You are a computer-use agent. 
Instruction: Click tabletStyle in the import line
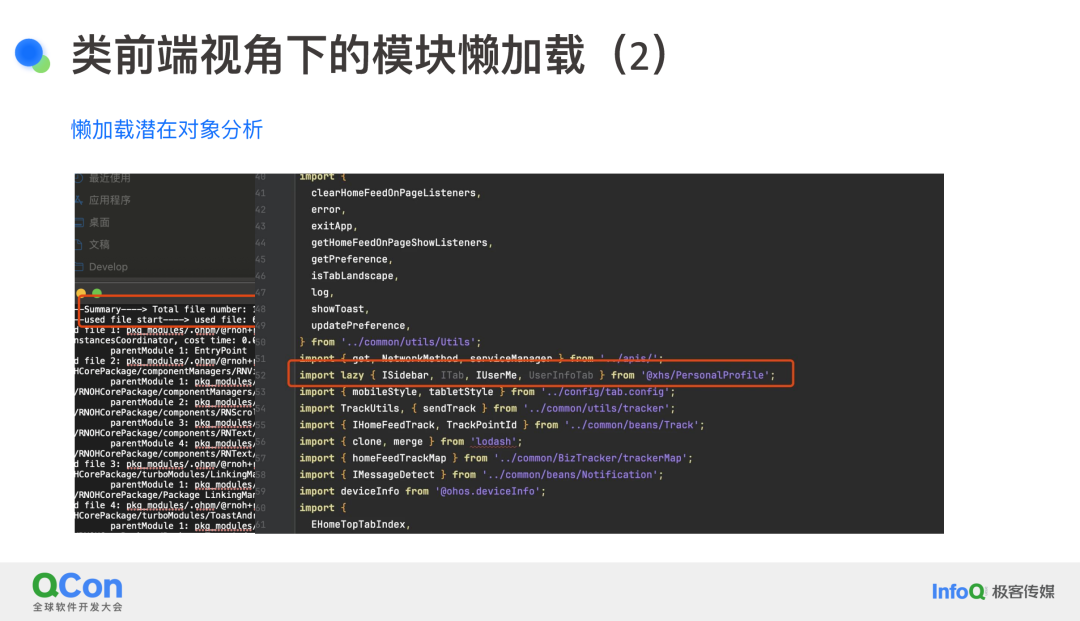[x=461, y=391]
